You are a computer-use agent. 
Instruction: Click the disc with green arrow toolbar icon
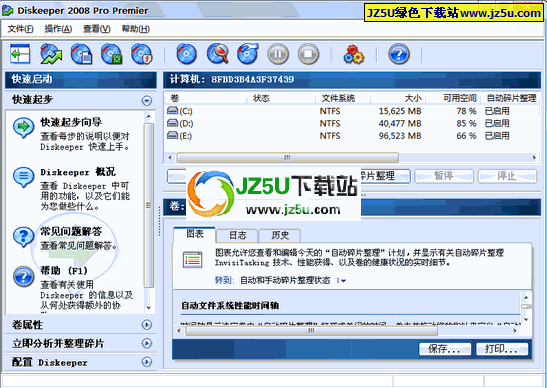(x=51, y=54)
